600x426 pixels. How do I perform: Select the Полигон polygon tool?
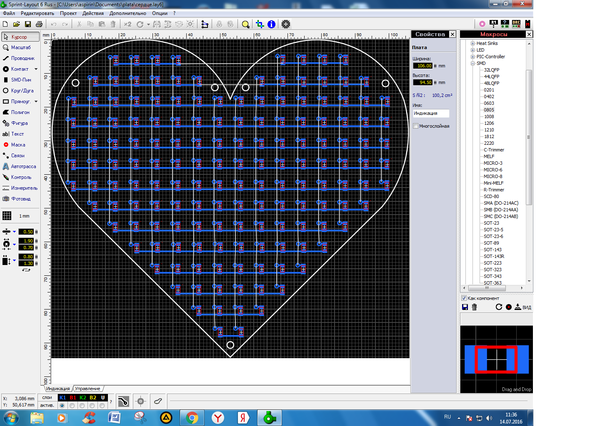(20, 112)
